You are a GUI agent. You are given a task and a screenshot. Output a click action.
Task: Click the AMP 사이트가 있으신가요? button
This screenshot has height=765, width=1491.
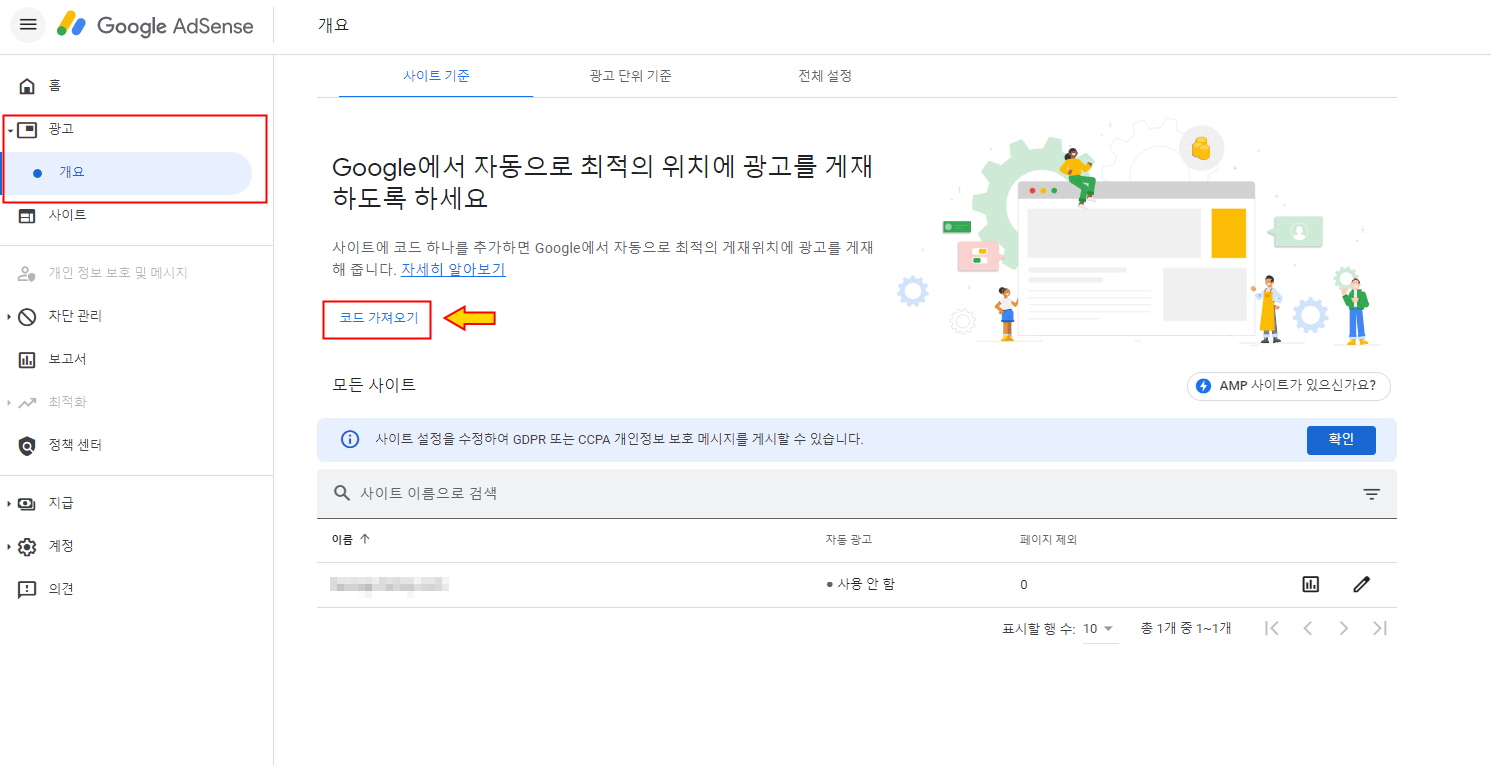(x=1289, y=386)
